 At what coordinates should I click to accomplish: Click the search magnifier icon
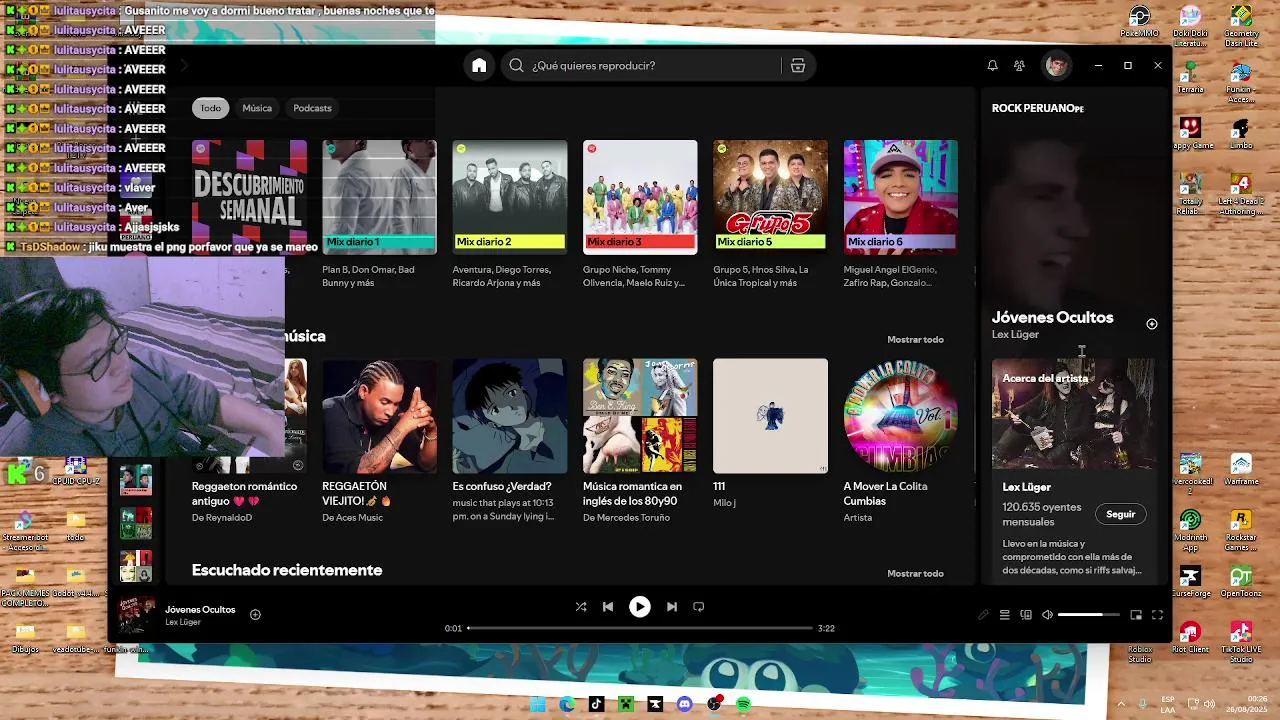[516, 65]
